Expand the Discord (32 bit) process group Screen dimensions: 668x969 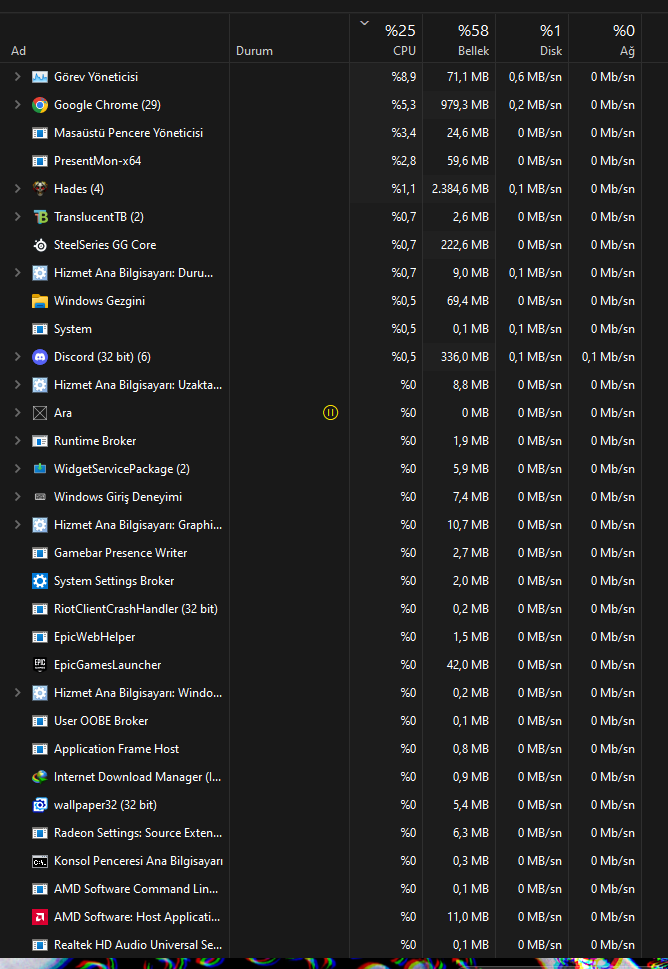click(x=17, y=357)
